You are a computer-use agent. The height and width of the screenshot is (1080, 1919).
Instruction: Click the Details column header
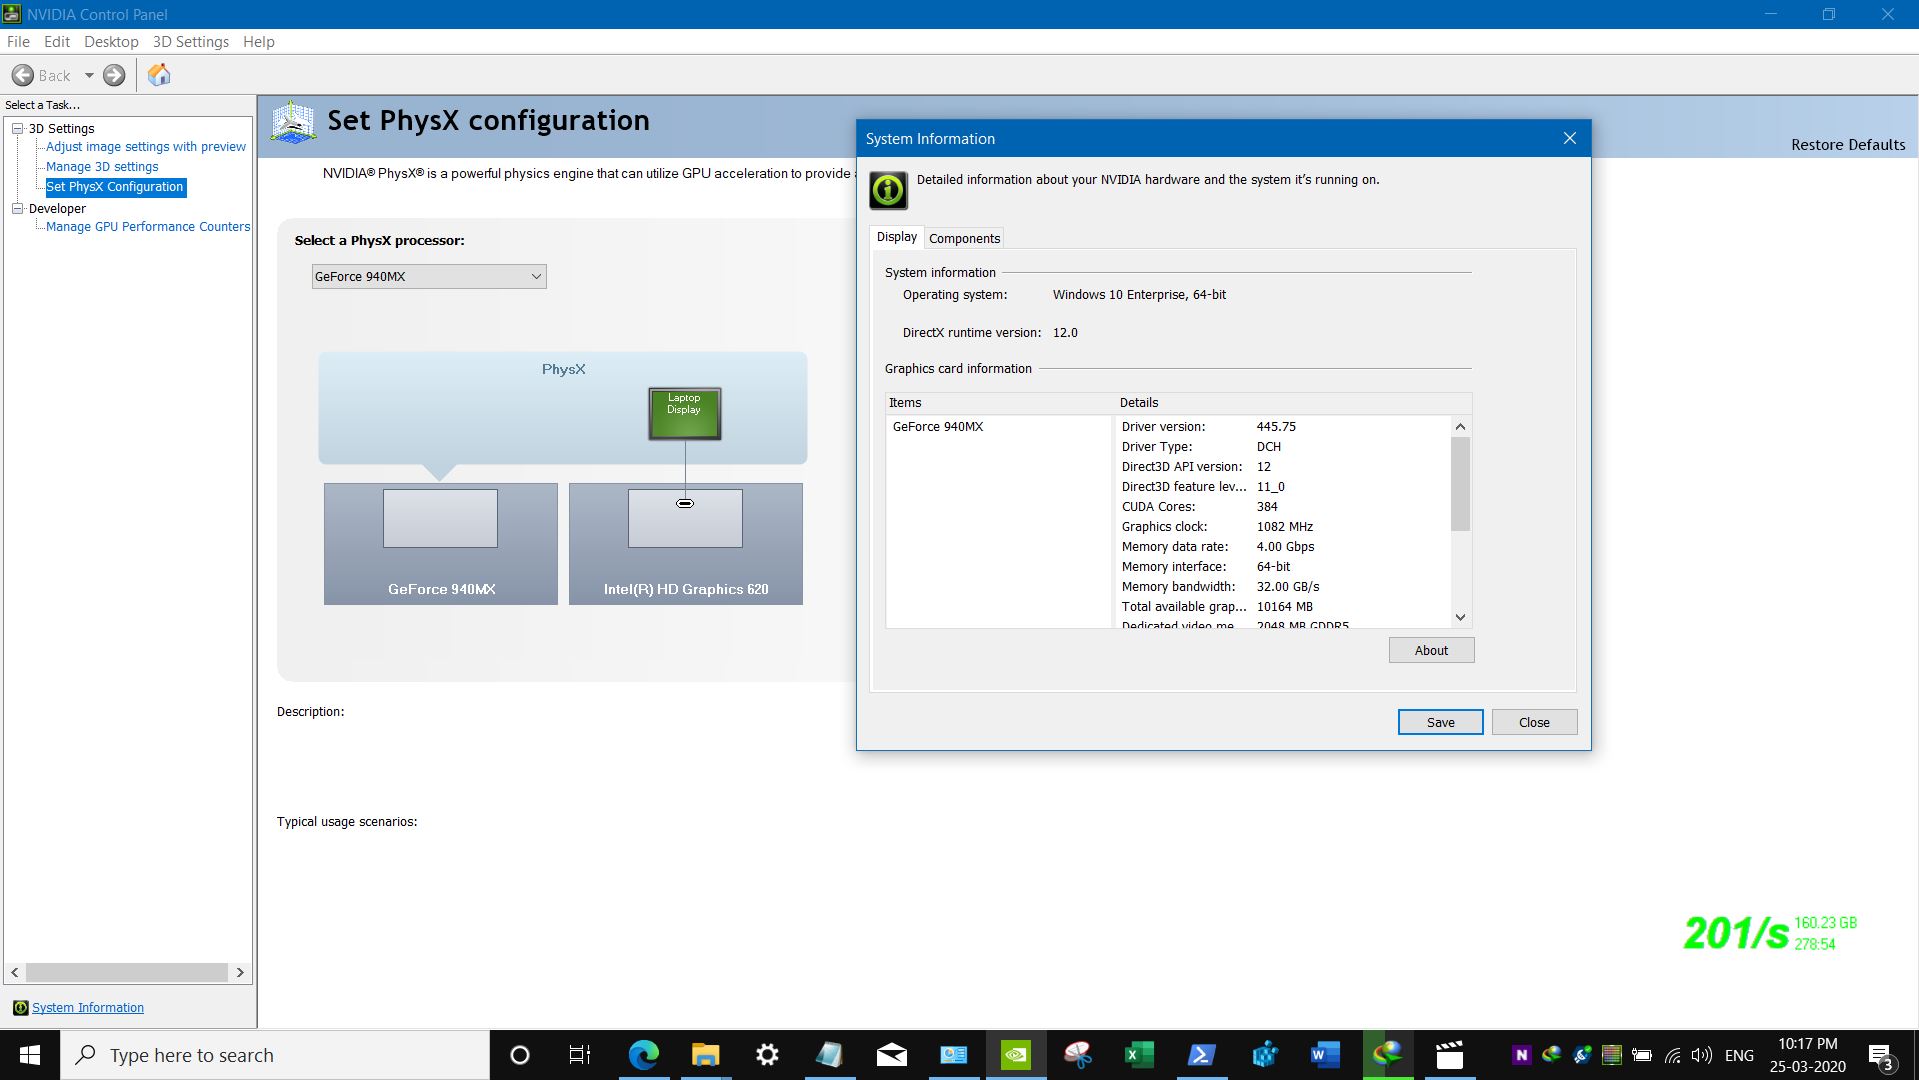pos(1293,402)
